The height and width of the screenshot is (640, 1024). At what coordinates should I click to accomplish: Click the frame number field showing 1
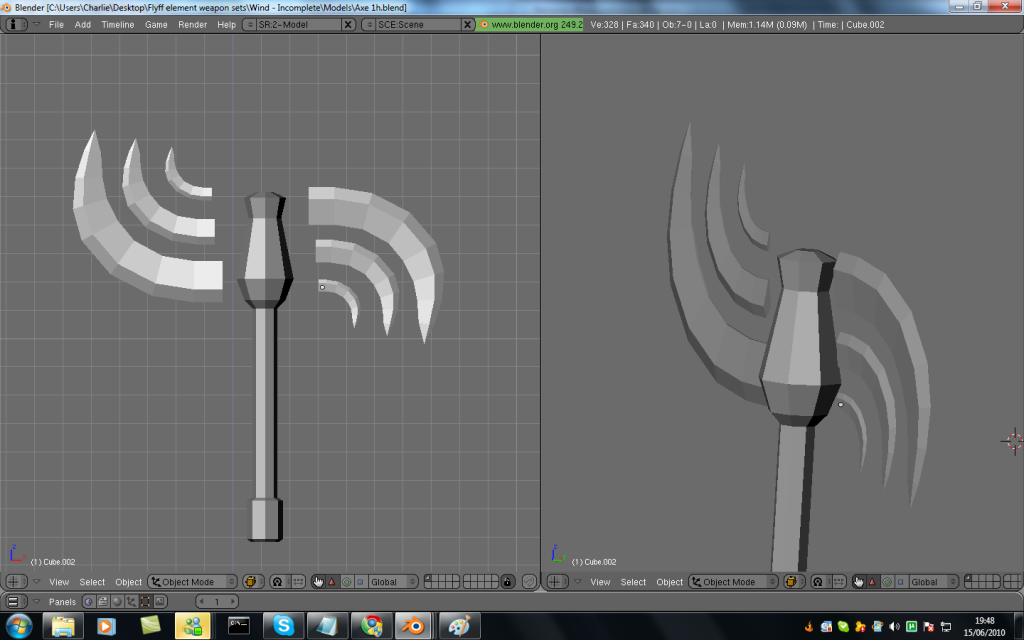point(217,601)
